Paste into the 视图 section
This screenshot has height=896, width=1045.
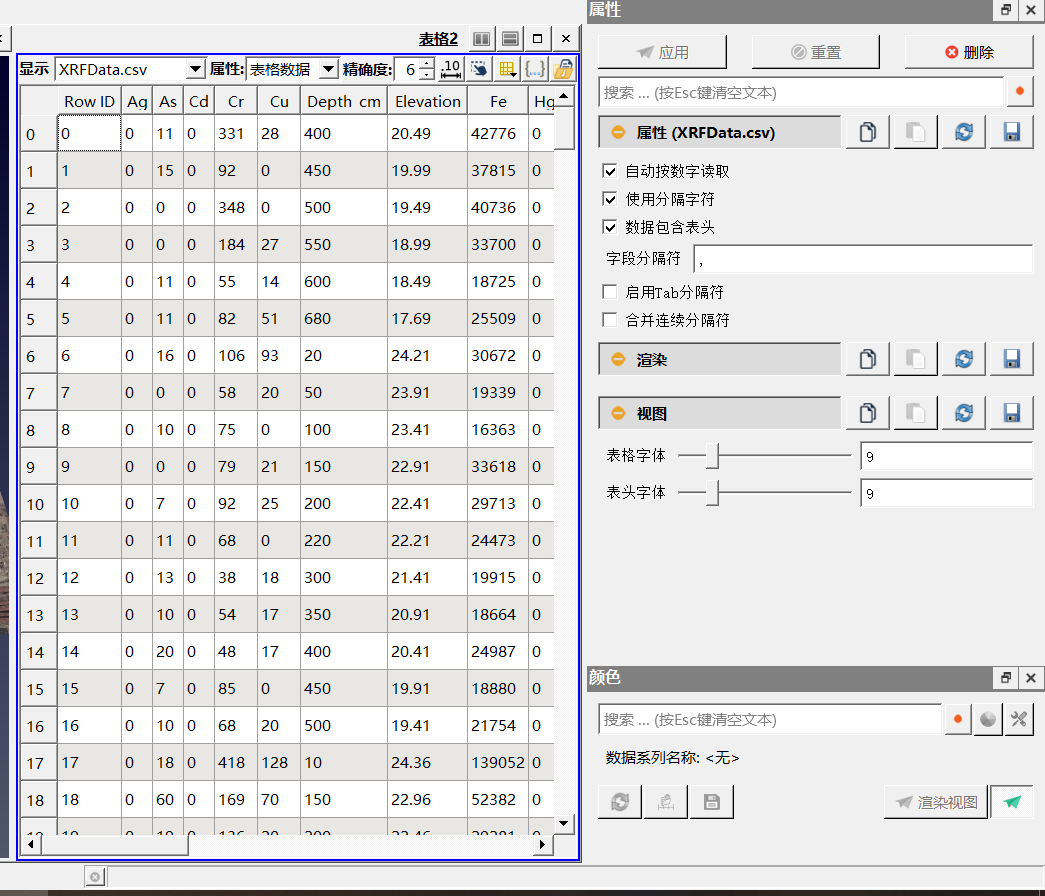(916, 413)
